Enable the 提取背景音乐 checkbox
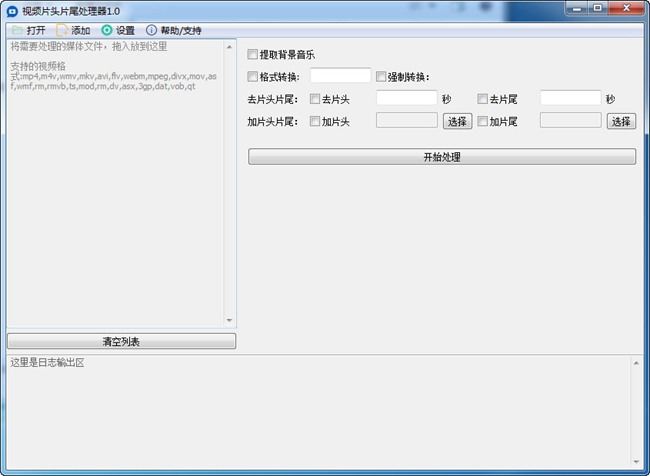Viewport: 650px width, 476px height. [x=253, y=54]
